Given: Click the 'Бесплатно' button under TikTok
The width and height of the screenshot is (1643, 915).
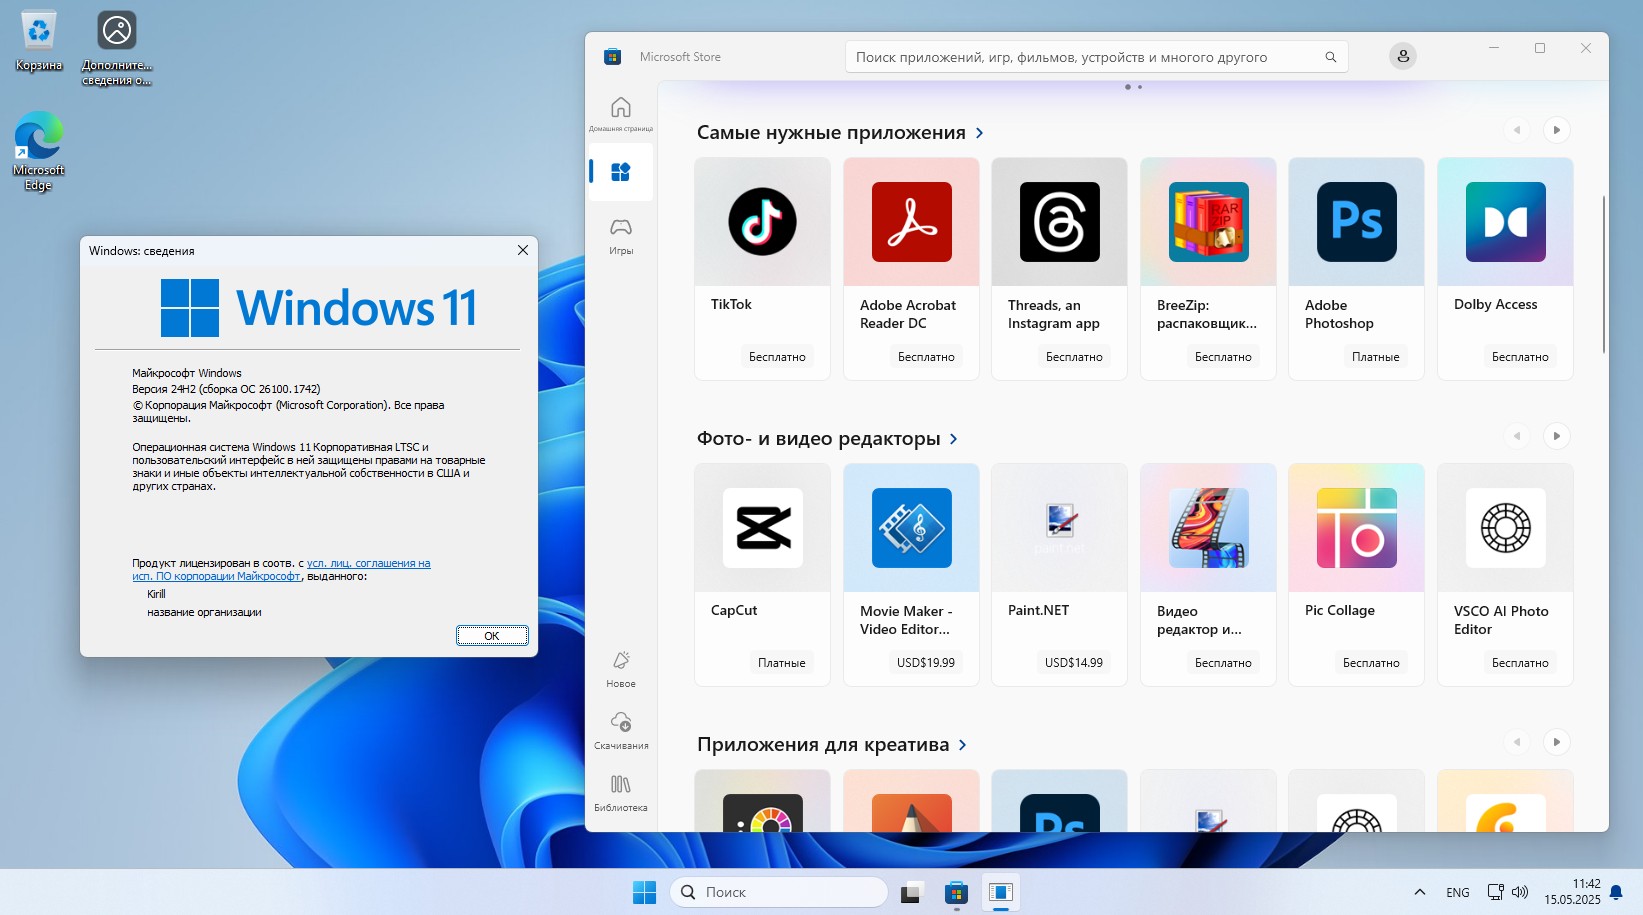Looking at the screenshot, I should point(777,357).
